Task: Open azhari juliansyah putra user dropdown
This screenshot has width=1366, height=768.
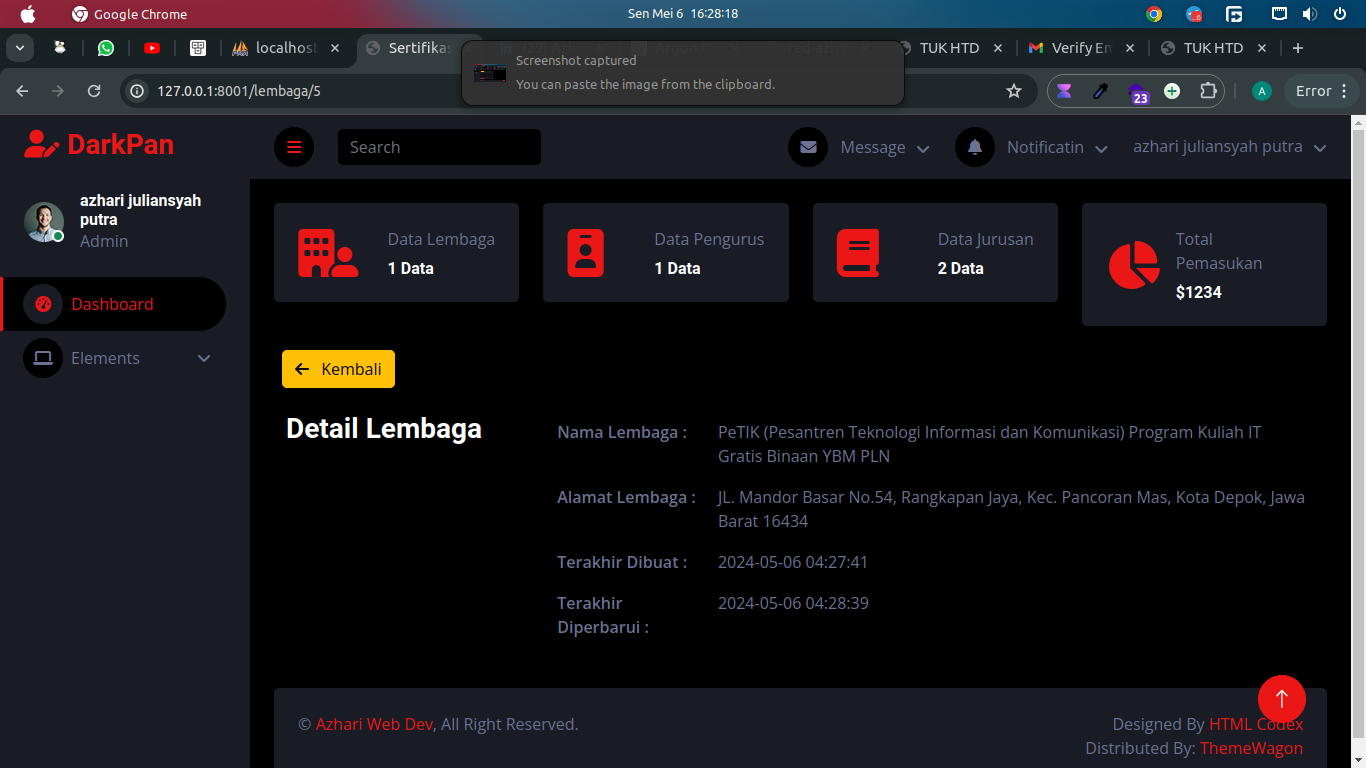Action: 1230,147
